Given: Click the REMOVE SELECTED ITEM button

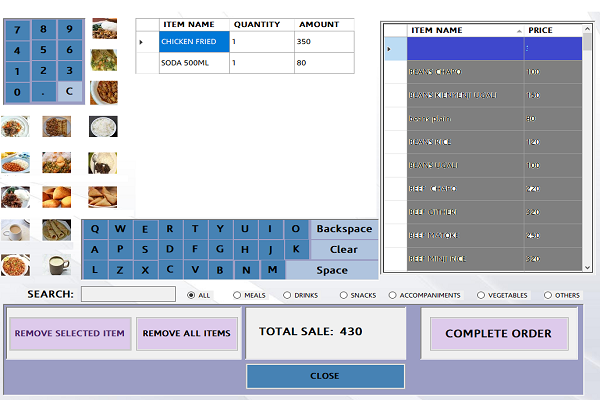Looking at the screenshot, I should (x=70, y=333).
